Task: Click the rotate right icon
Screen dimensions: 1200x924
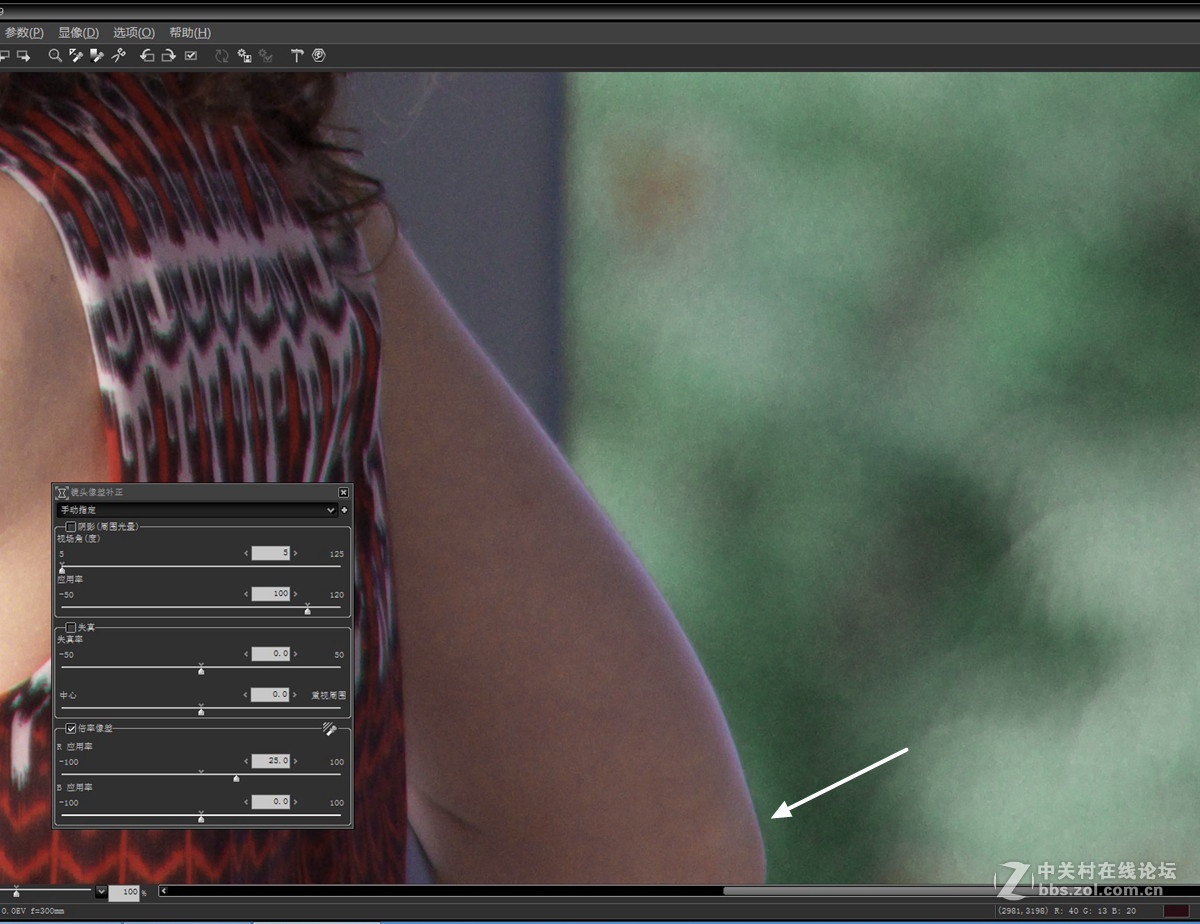Action: (168, 56)
